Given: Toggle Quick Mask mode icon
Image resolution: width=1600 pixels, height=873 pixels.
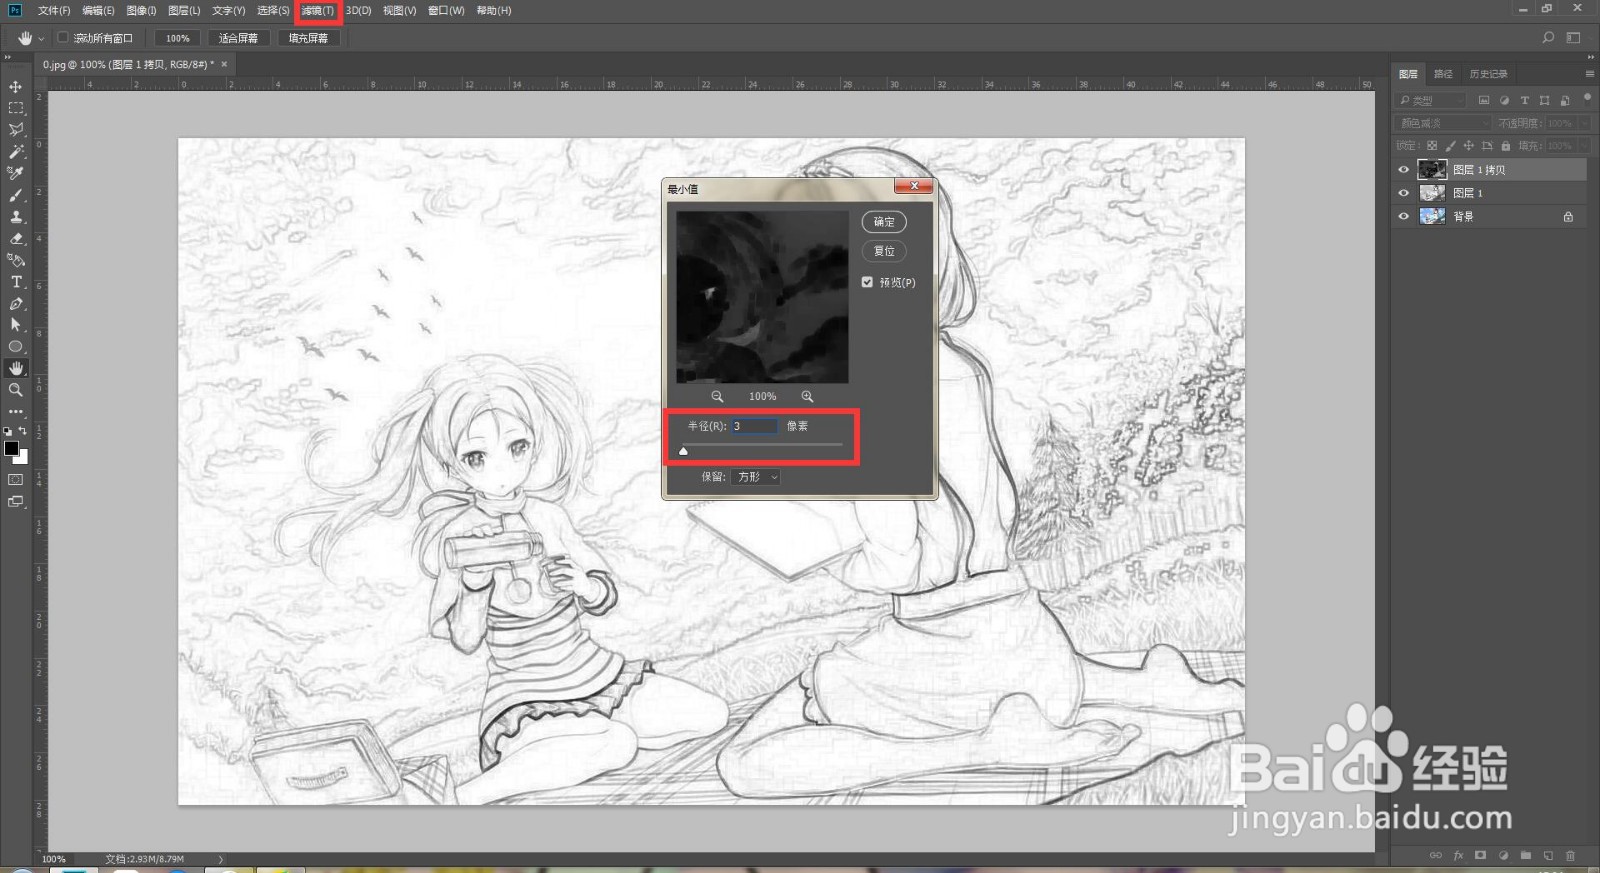Looking at the screenshot, I should (16, 480).
